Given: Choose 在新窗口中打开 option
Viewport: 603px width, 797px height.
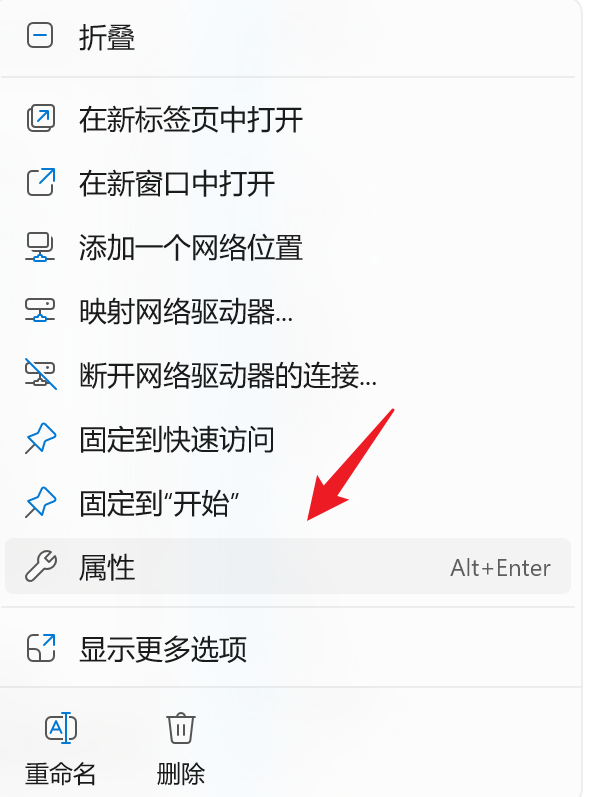Looking at the screenshot, I should (x=176, y=184).
